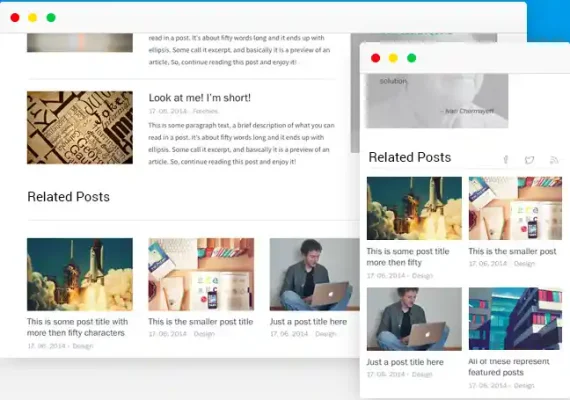Click the green dot on back window
Image resolution: width=570 pixels, height=400 pixels.
pos(51,17)
